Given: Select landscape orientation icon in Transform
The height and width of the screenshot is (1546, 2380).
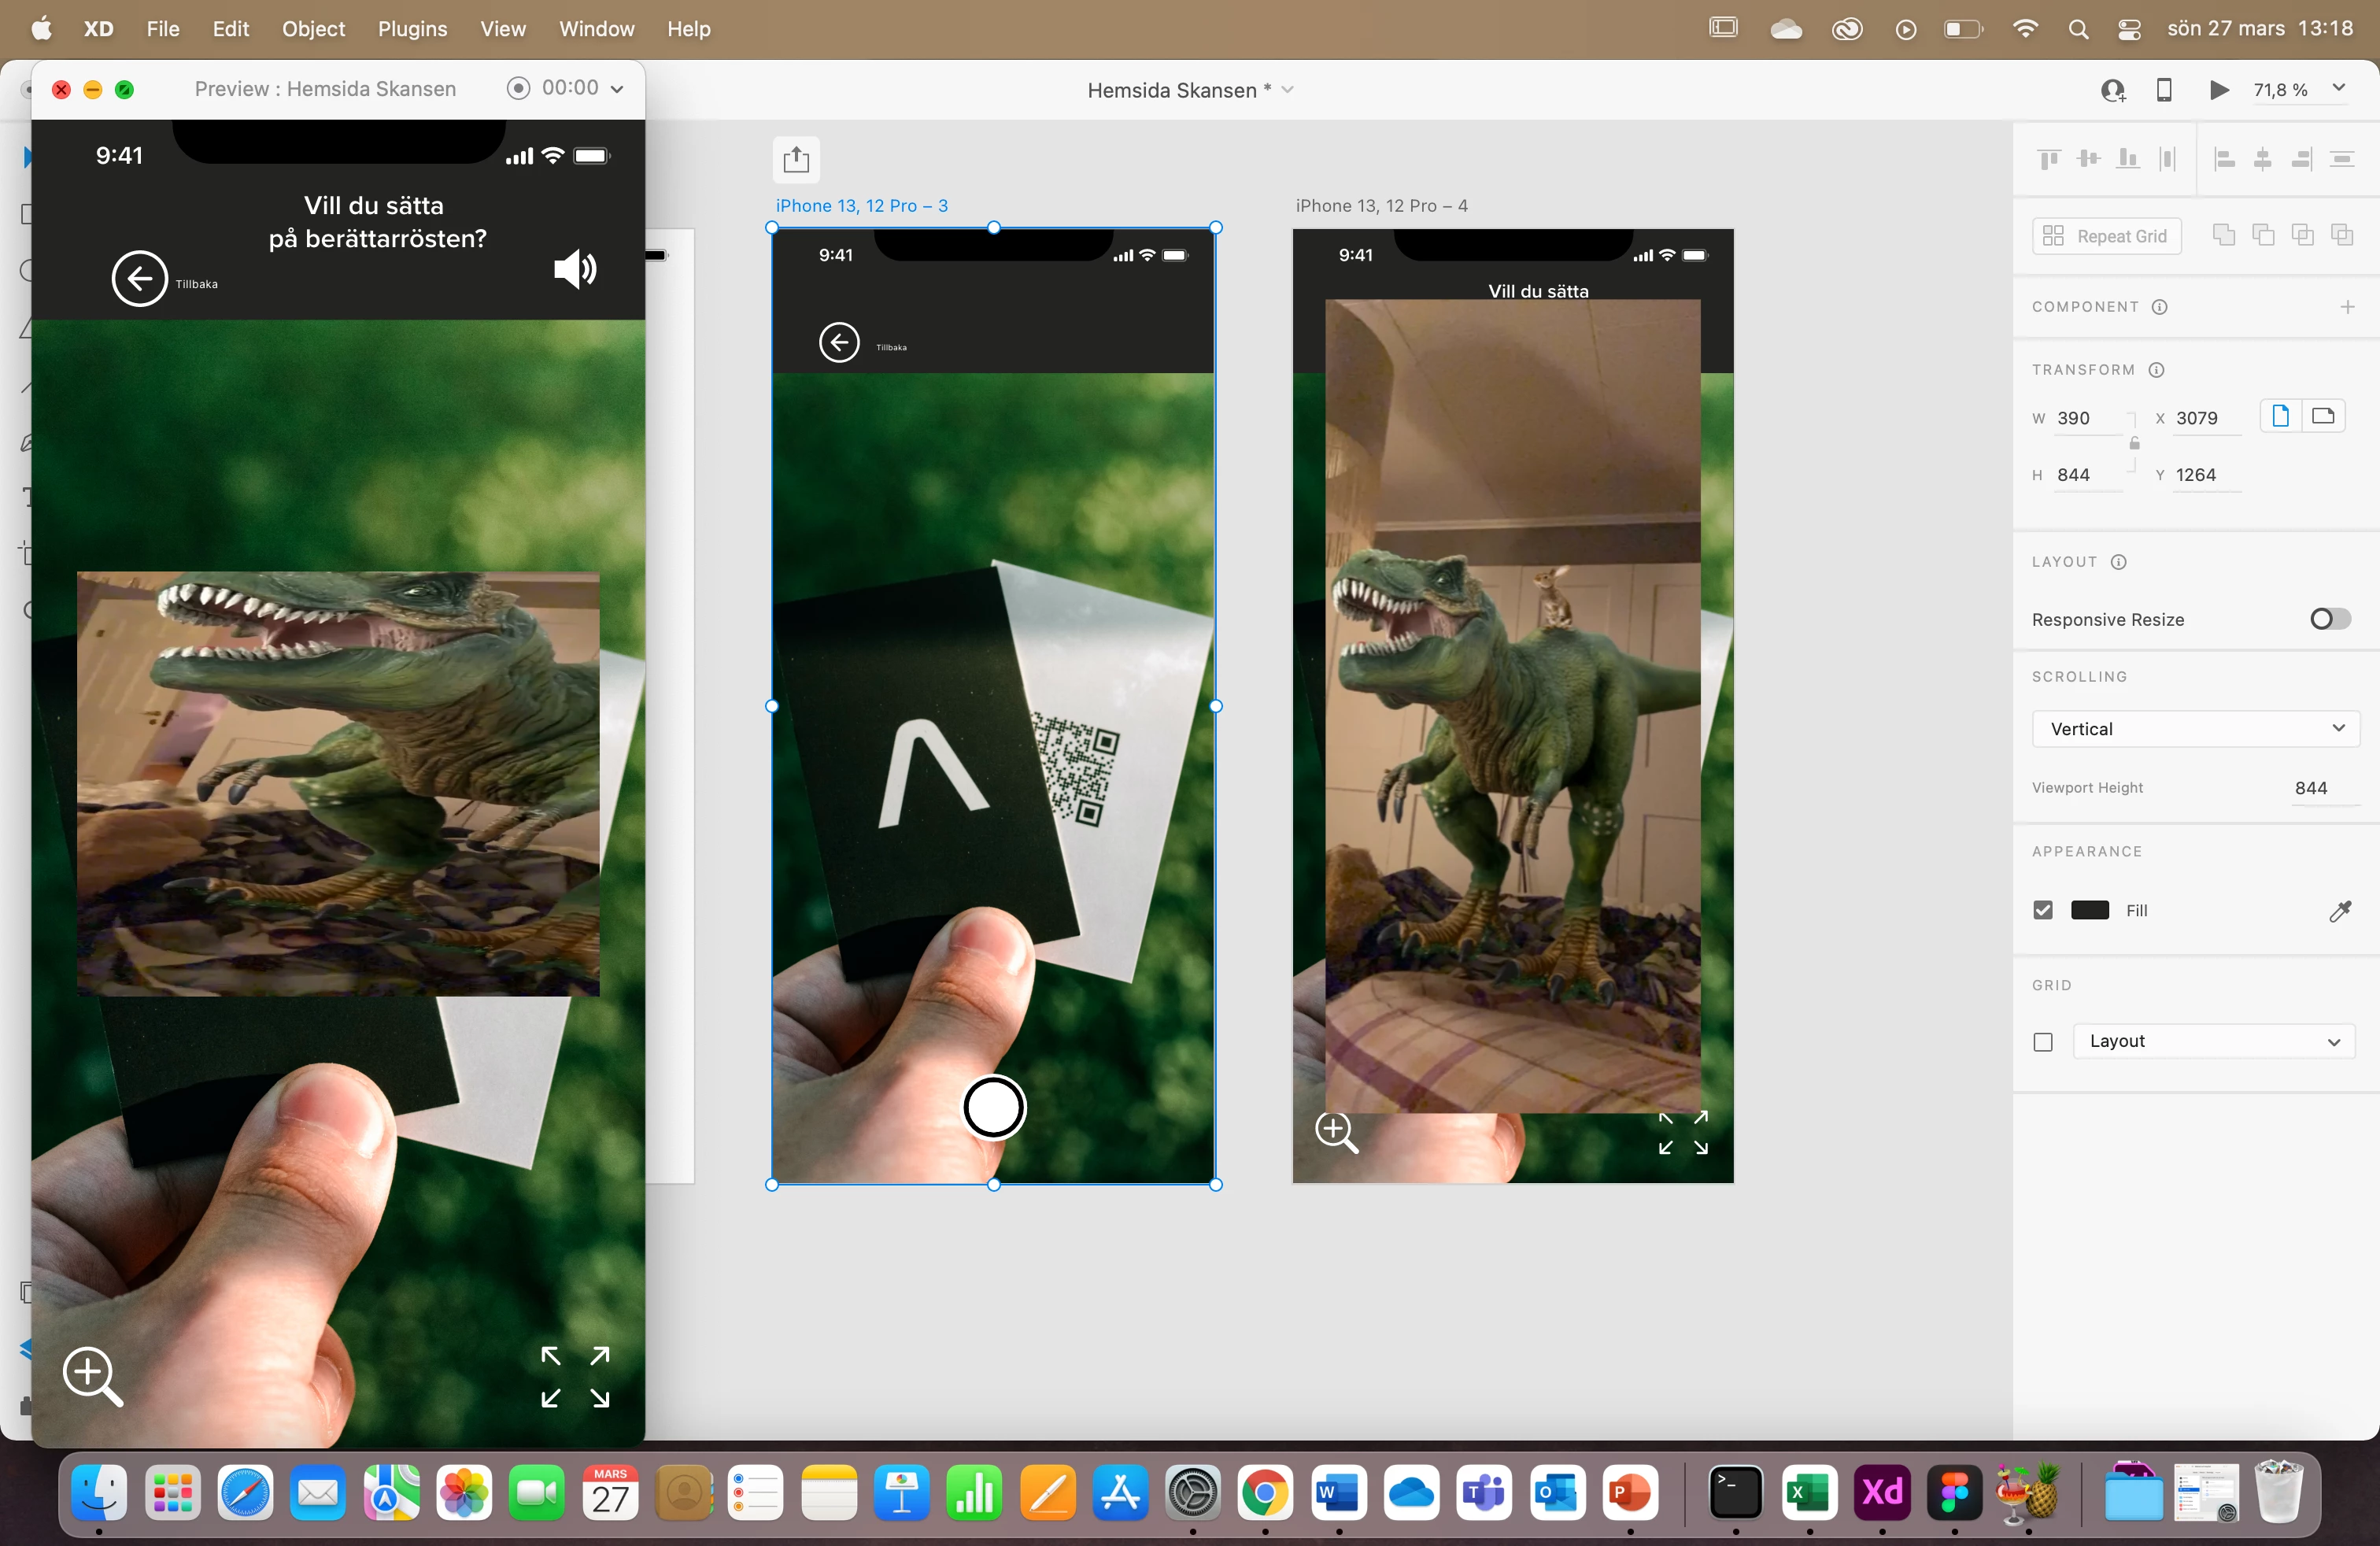Looking at the screenshot, I should (2323, 417).
